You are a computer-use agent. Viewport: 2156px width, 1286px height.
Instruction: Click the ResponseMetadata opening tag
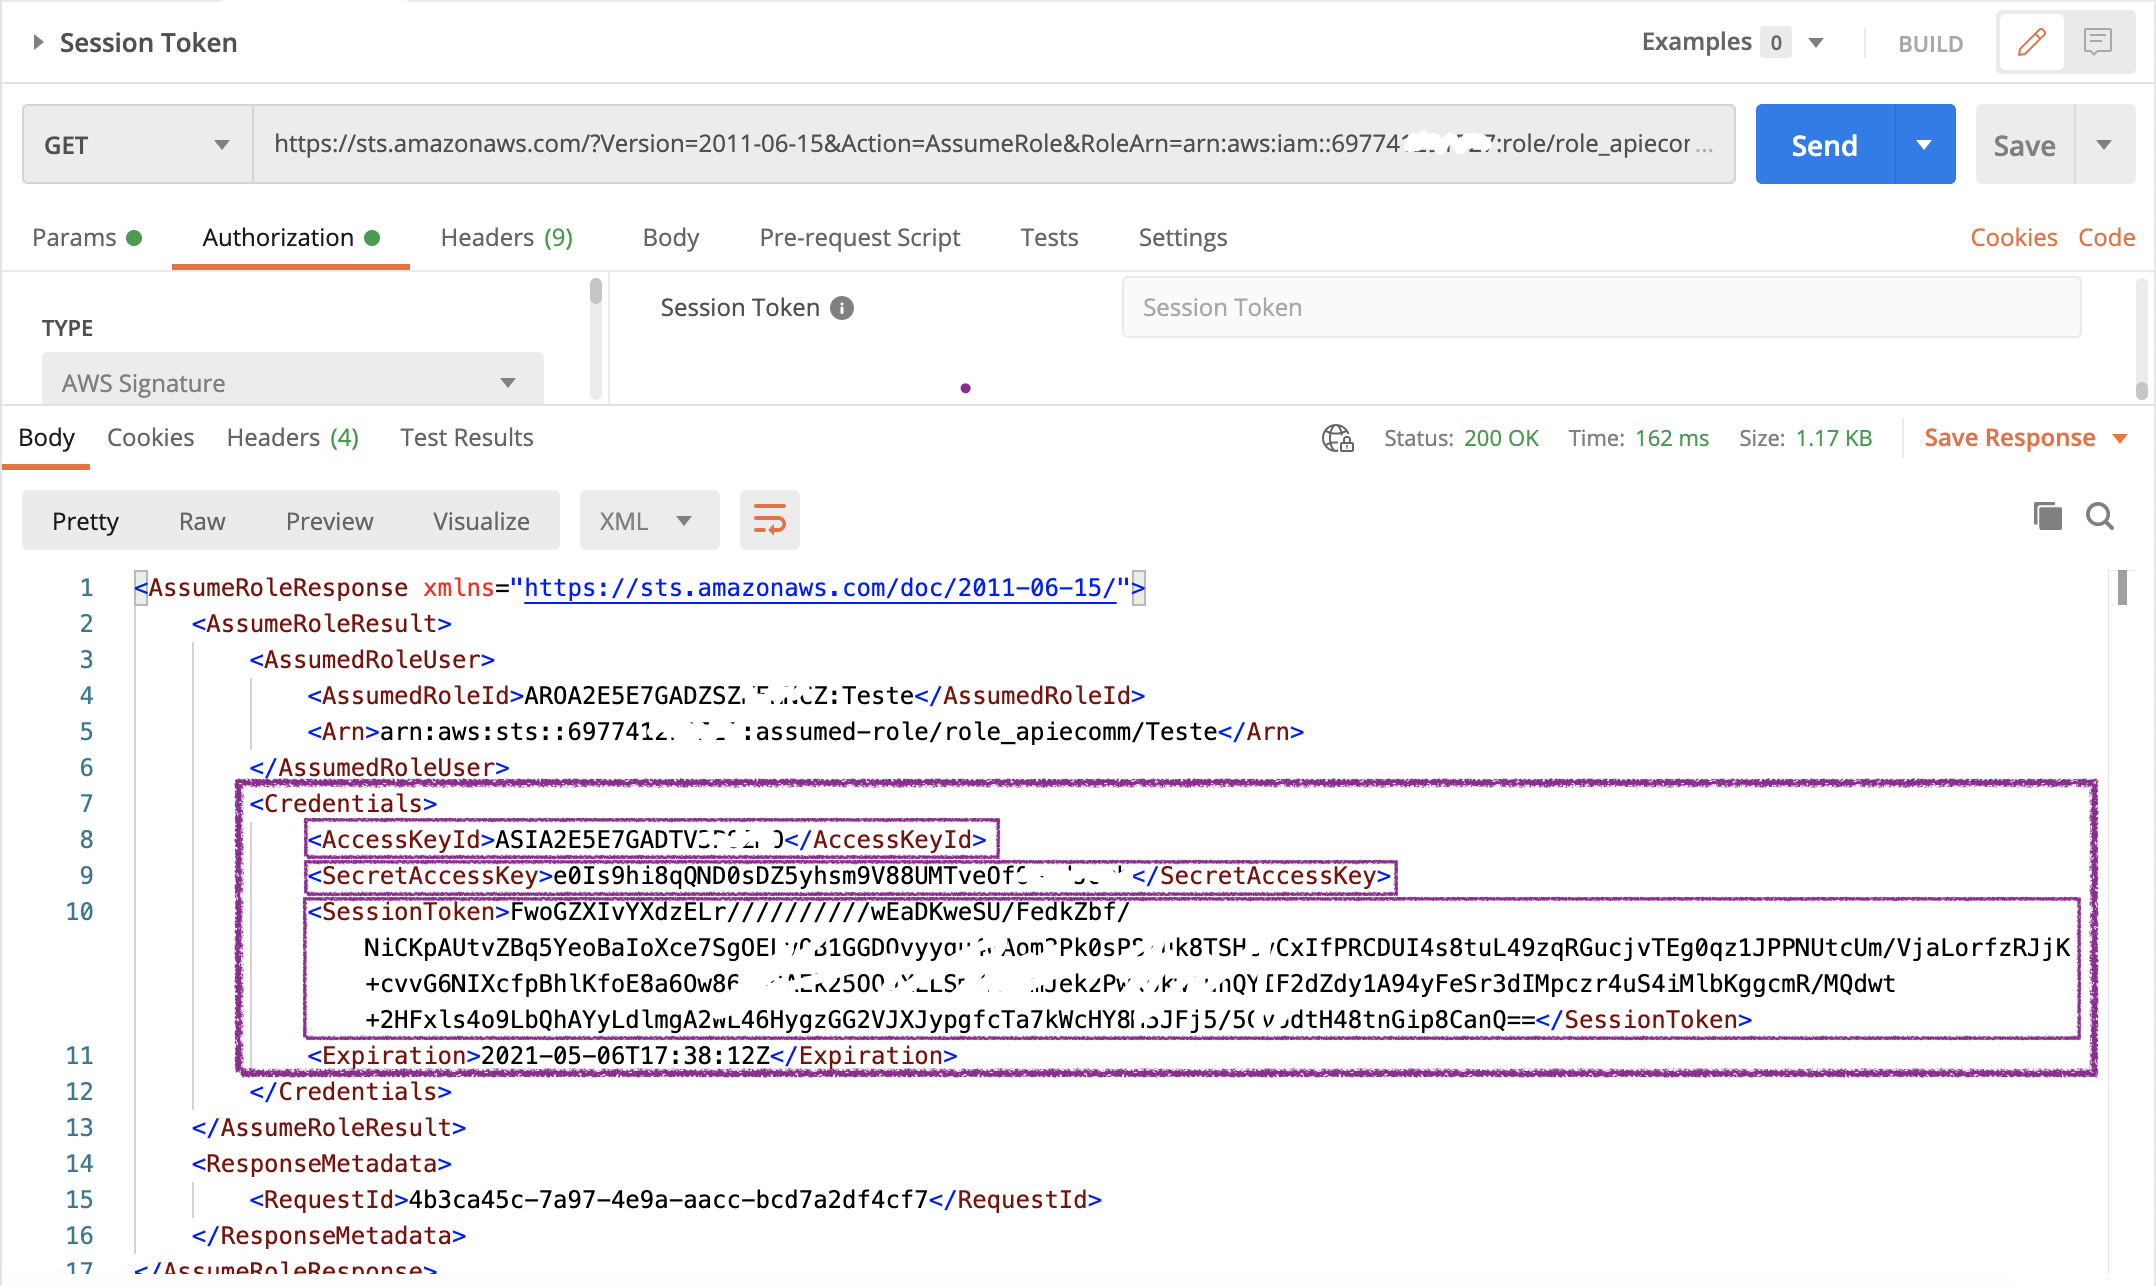tap(321, 1164)
